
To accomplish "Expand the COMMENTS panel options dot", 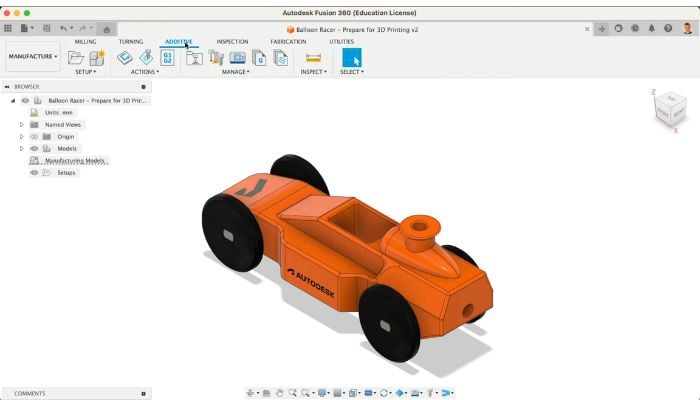I will click(143, 393).
